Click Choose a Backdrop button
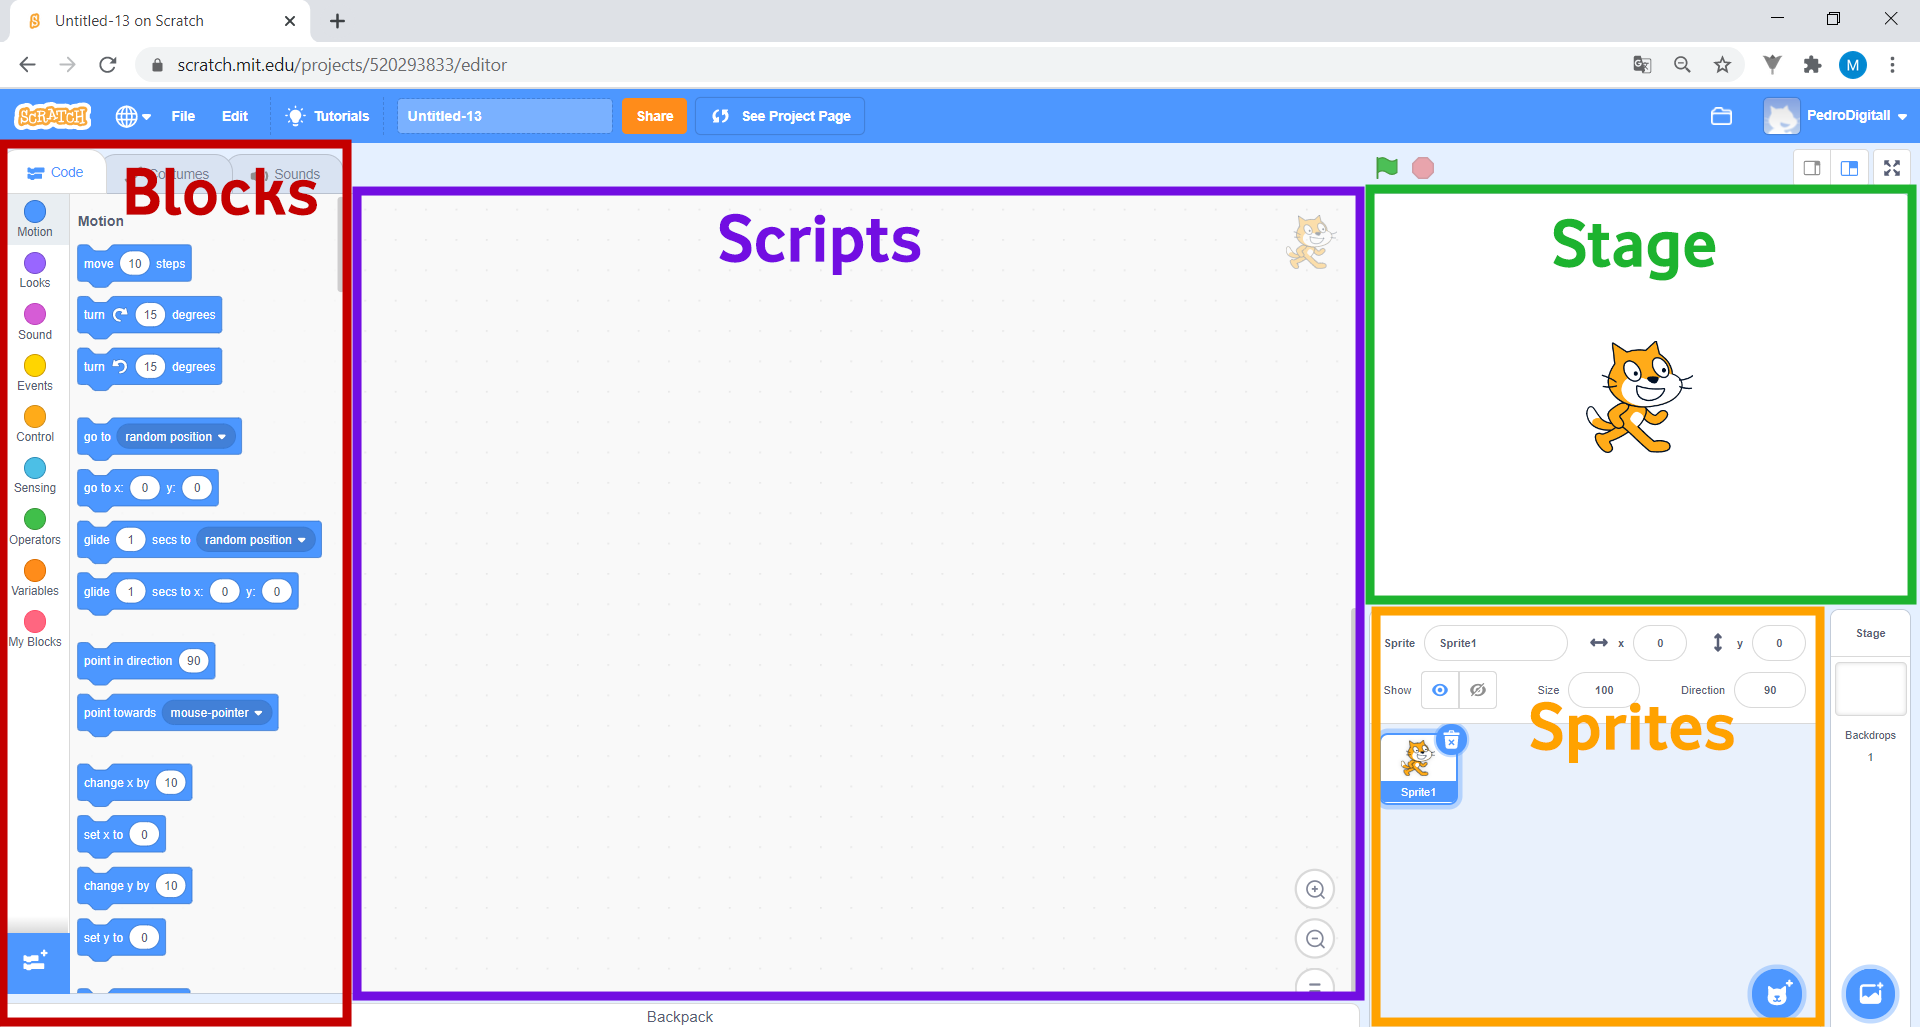 (x=1870, y=993)
